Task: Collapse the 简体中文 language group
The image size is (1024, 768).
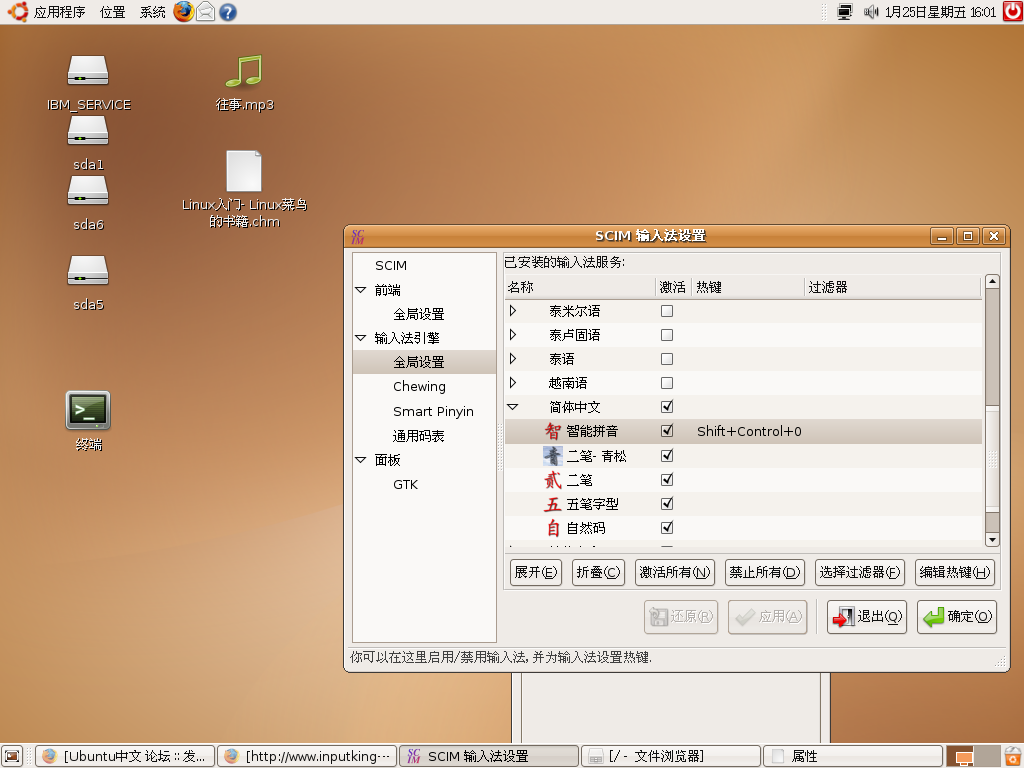Action: pyautogui.click(x=513, y=407)
